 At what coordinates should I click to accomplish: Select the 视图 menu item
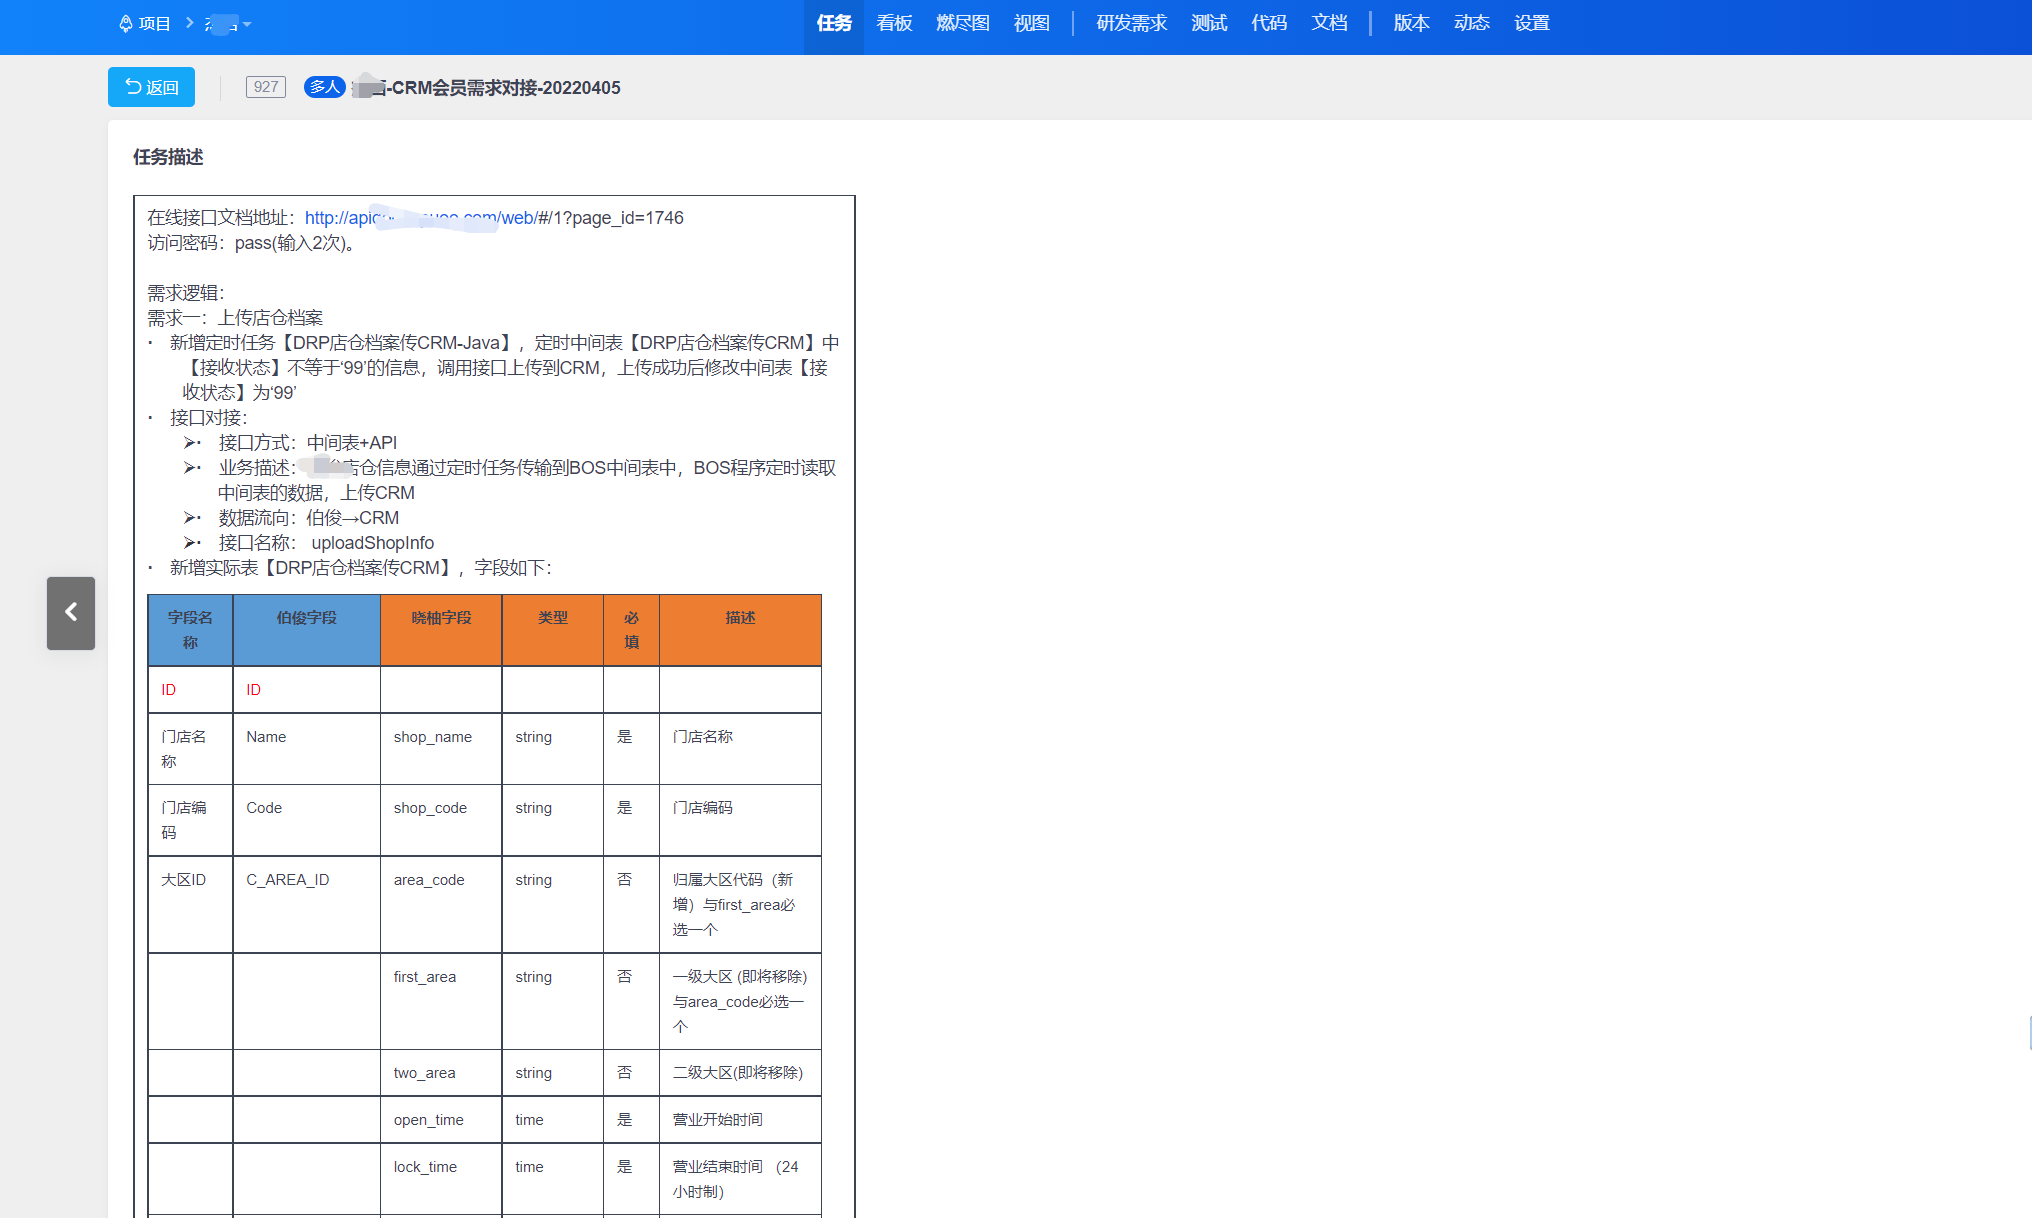click(1031, 23)
